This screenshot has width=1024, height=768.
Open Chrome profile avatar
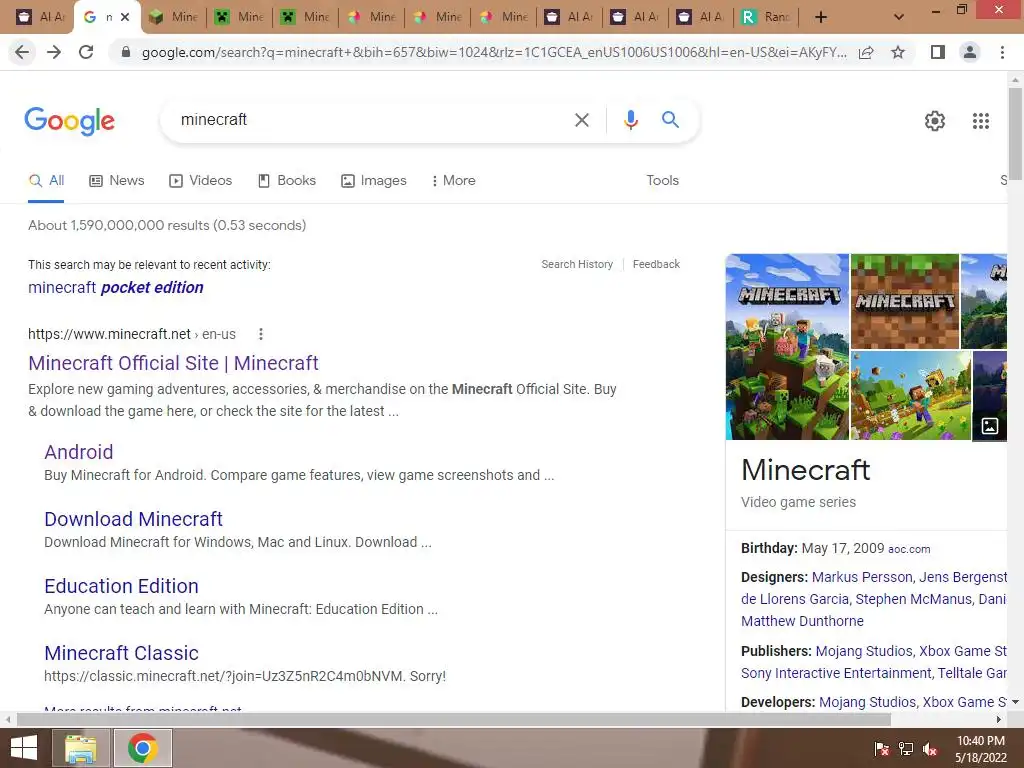[x=970, y=52]
